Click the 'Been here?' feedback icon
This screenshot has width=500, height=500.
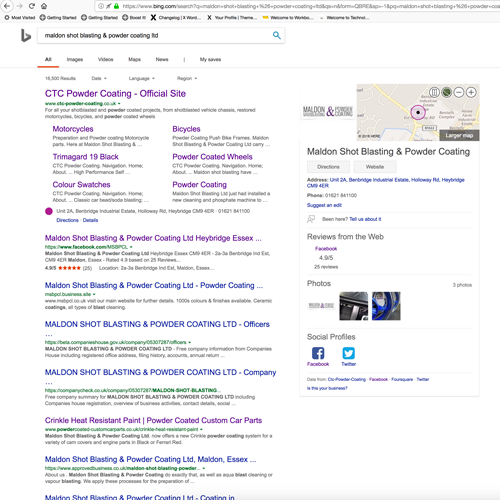pos(311,219)
